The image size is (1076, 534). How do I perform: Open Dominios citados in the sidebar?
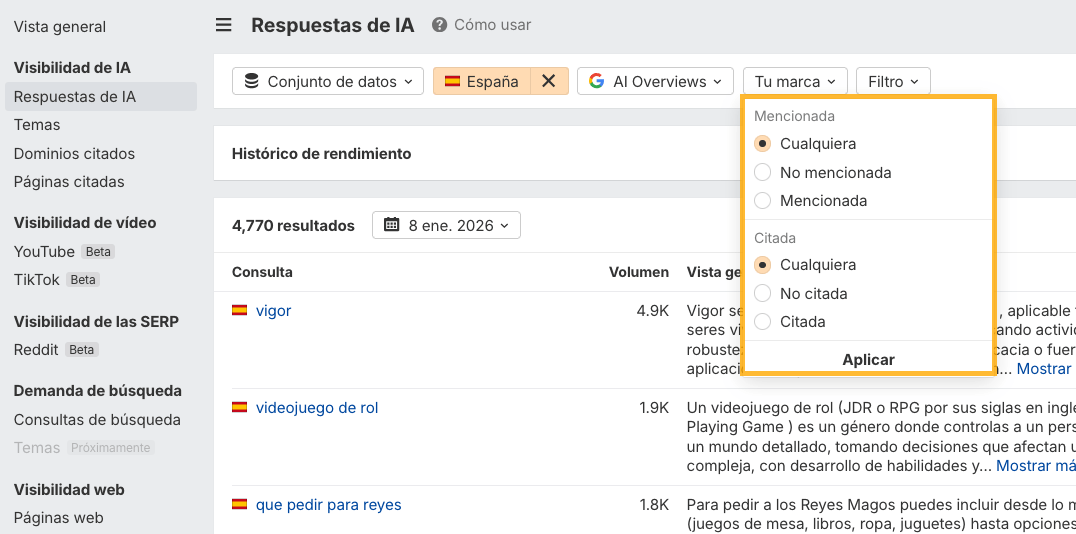click(74, 154)
